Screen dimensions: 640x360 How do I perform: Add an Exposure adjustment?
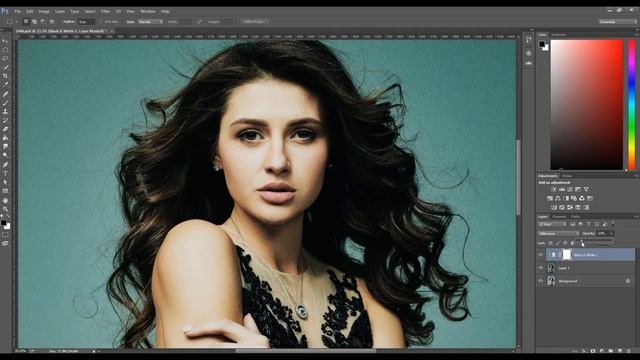pos(578,189)
